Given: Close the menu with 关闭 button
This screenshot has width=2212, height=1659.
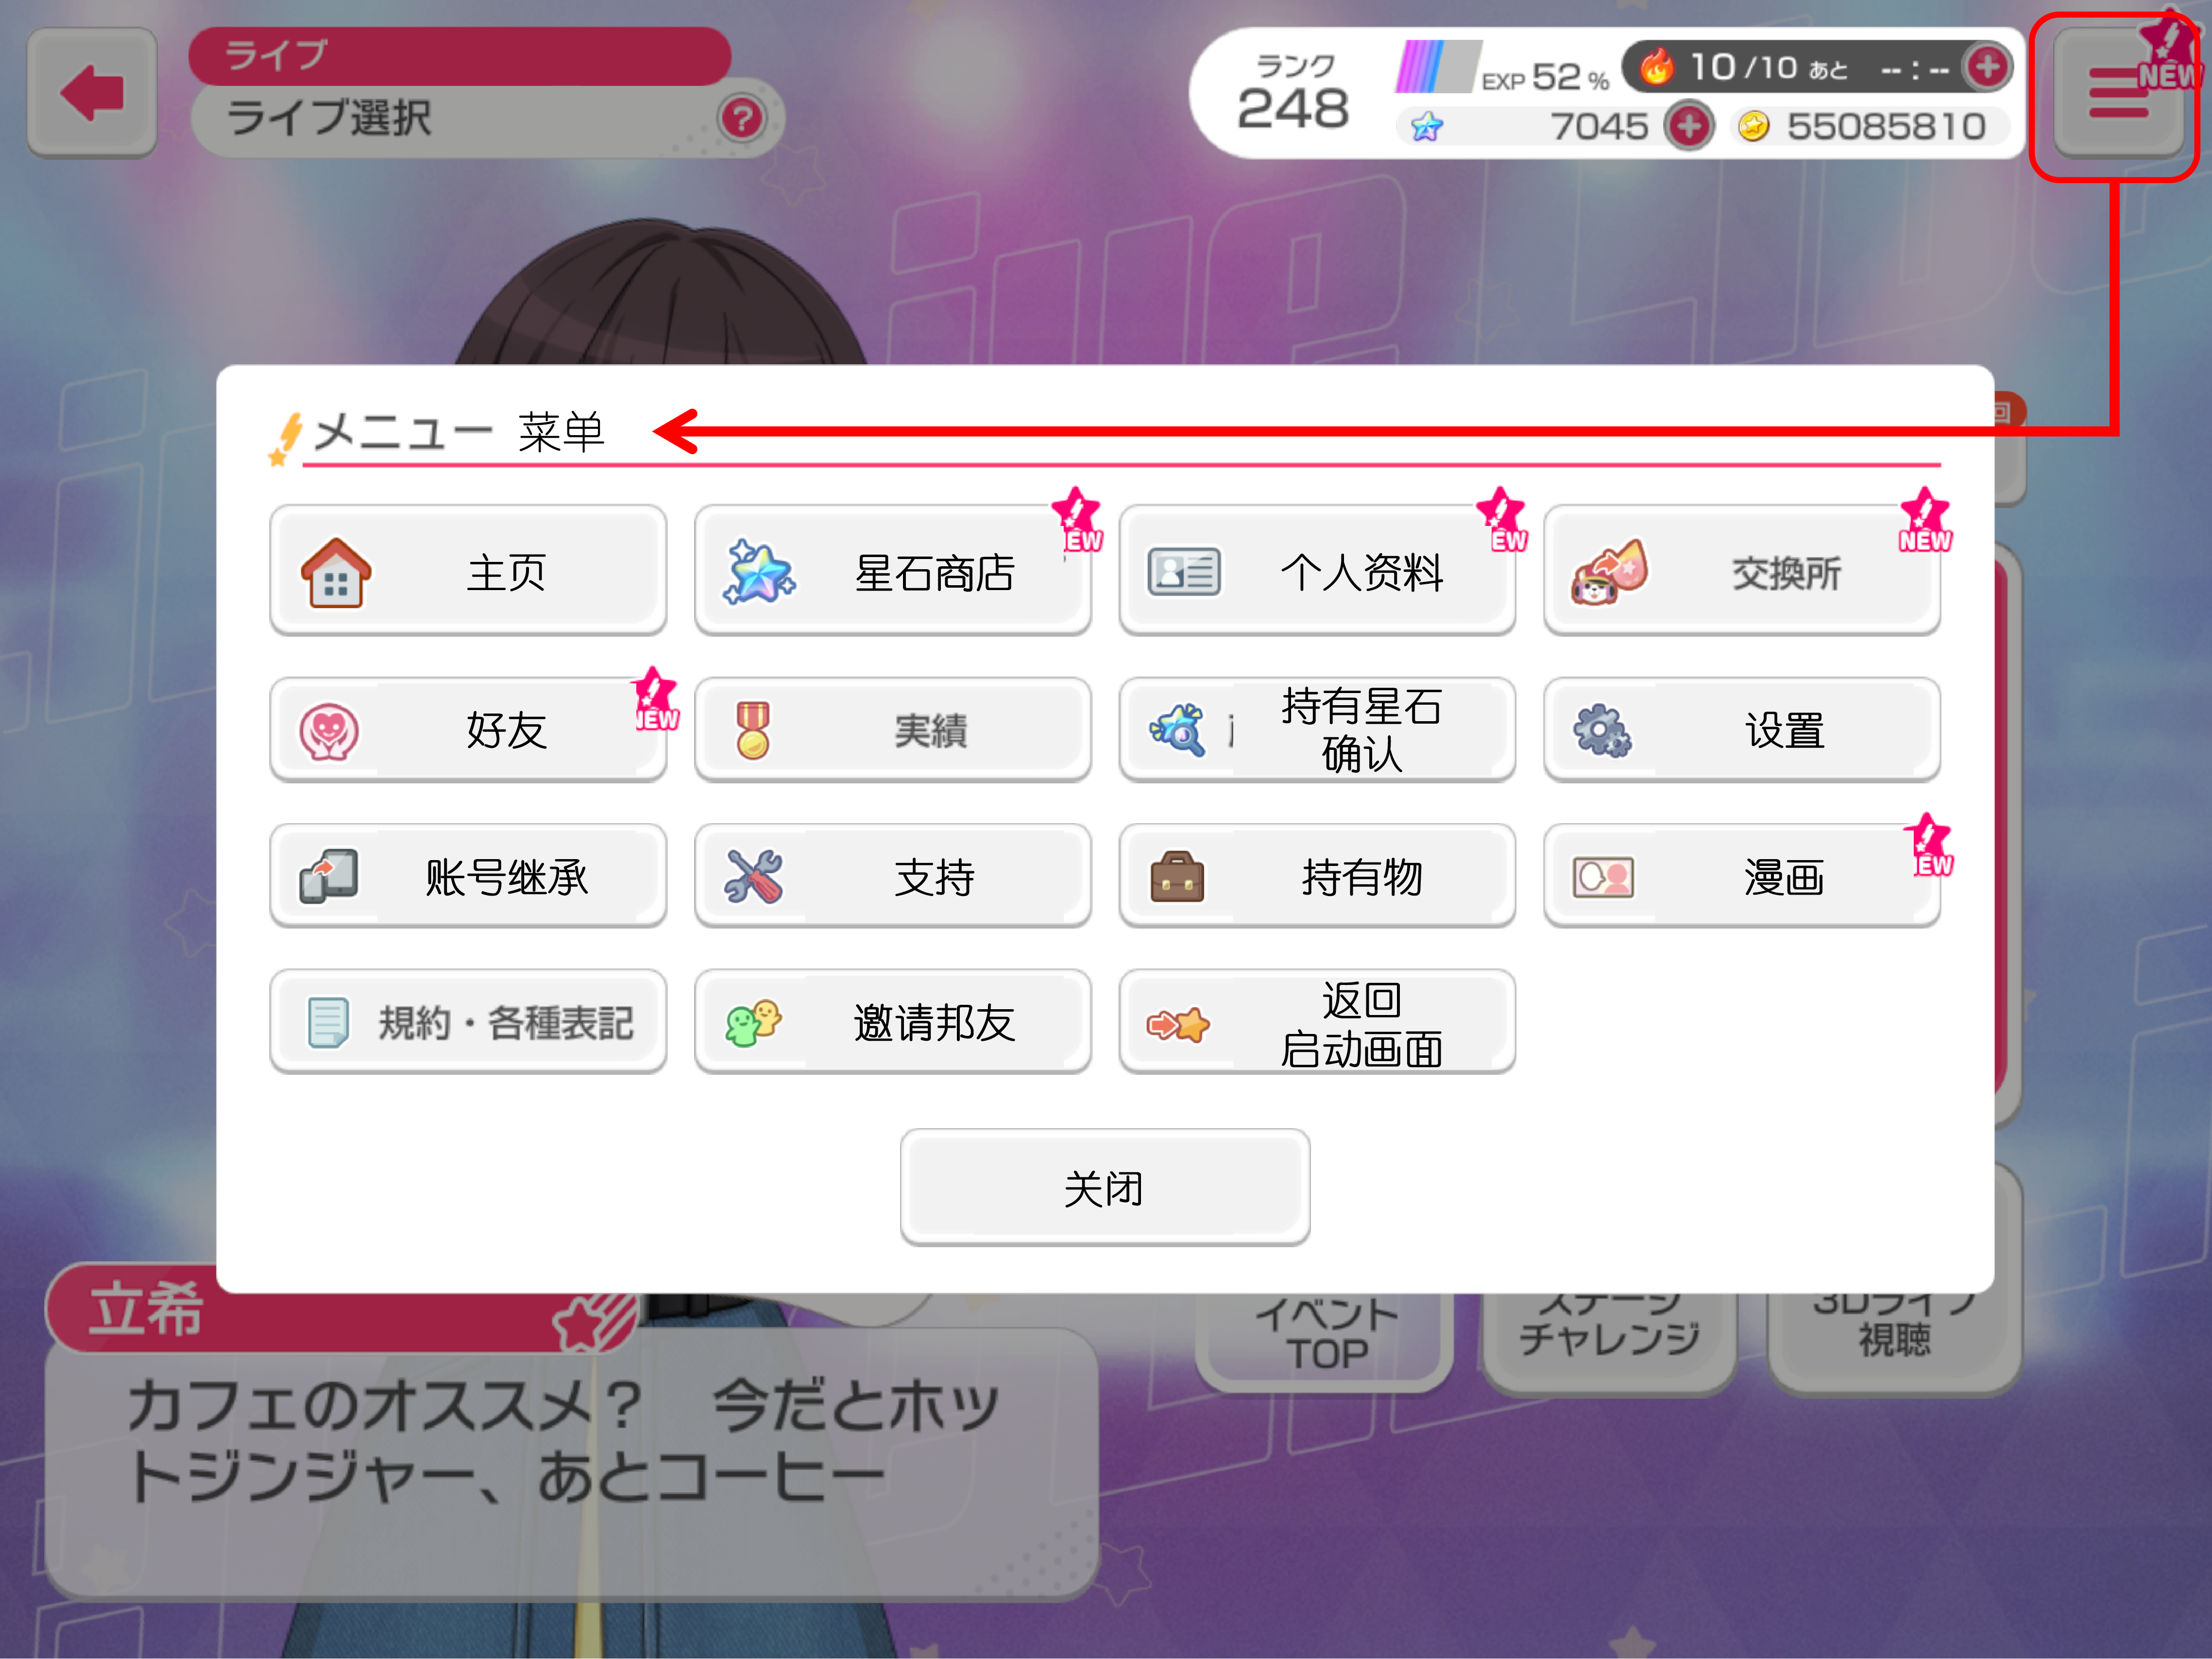Looking at the screenshot, I should [x=1105, y=1187].
